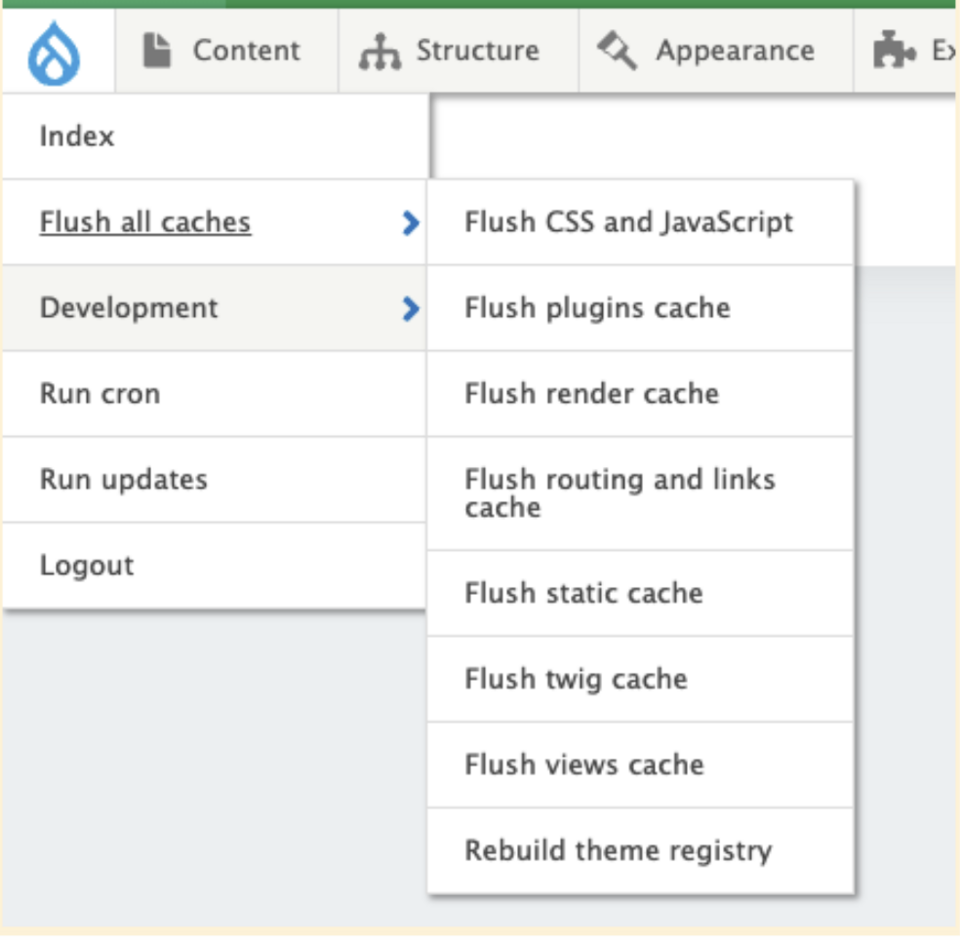Viewport: 960px width, 940px height.
Task: Open the blue arrow icon beside Flush all caches
Action: coord(410,222)
